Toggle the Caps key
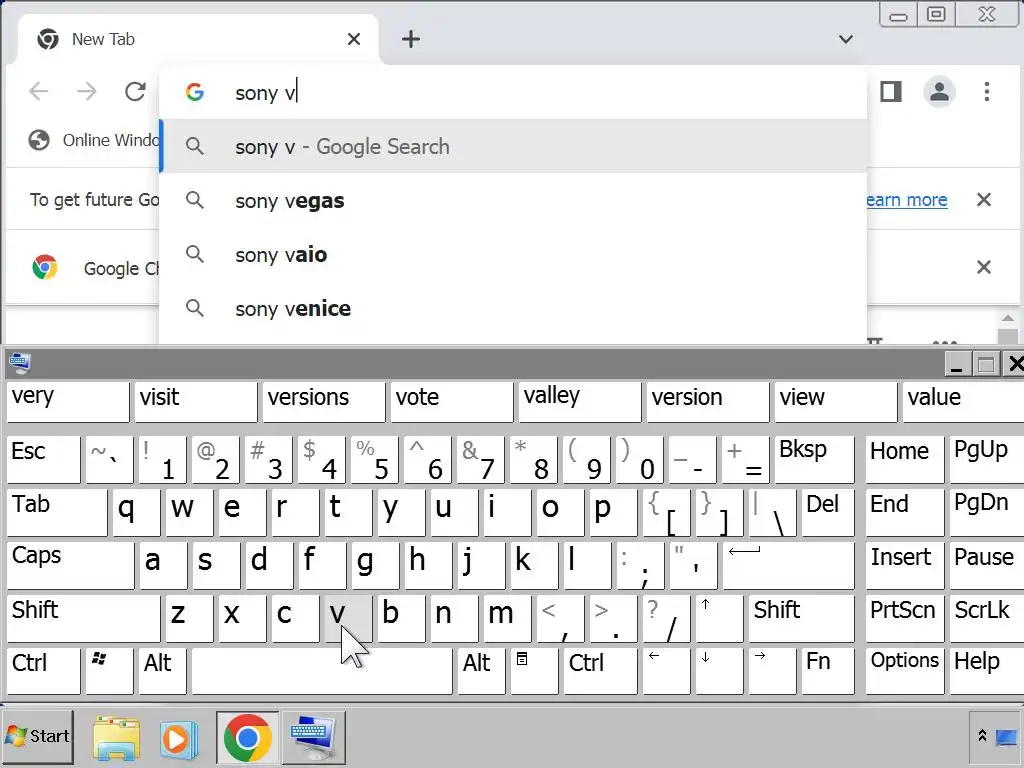 point(70,566)
